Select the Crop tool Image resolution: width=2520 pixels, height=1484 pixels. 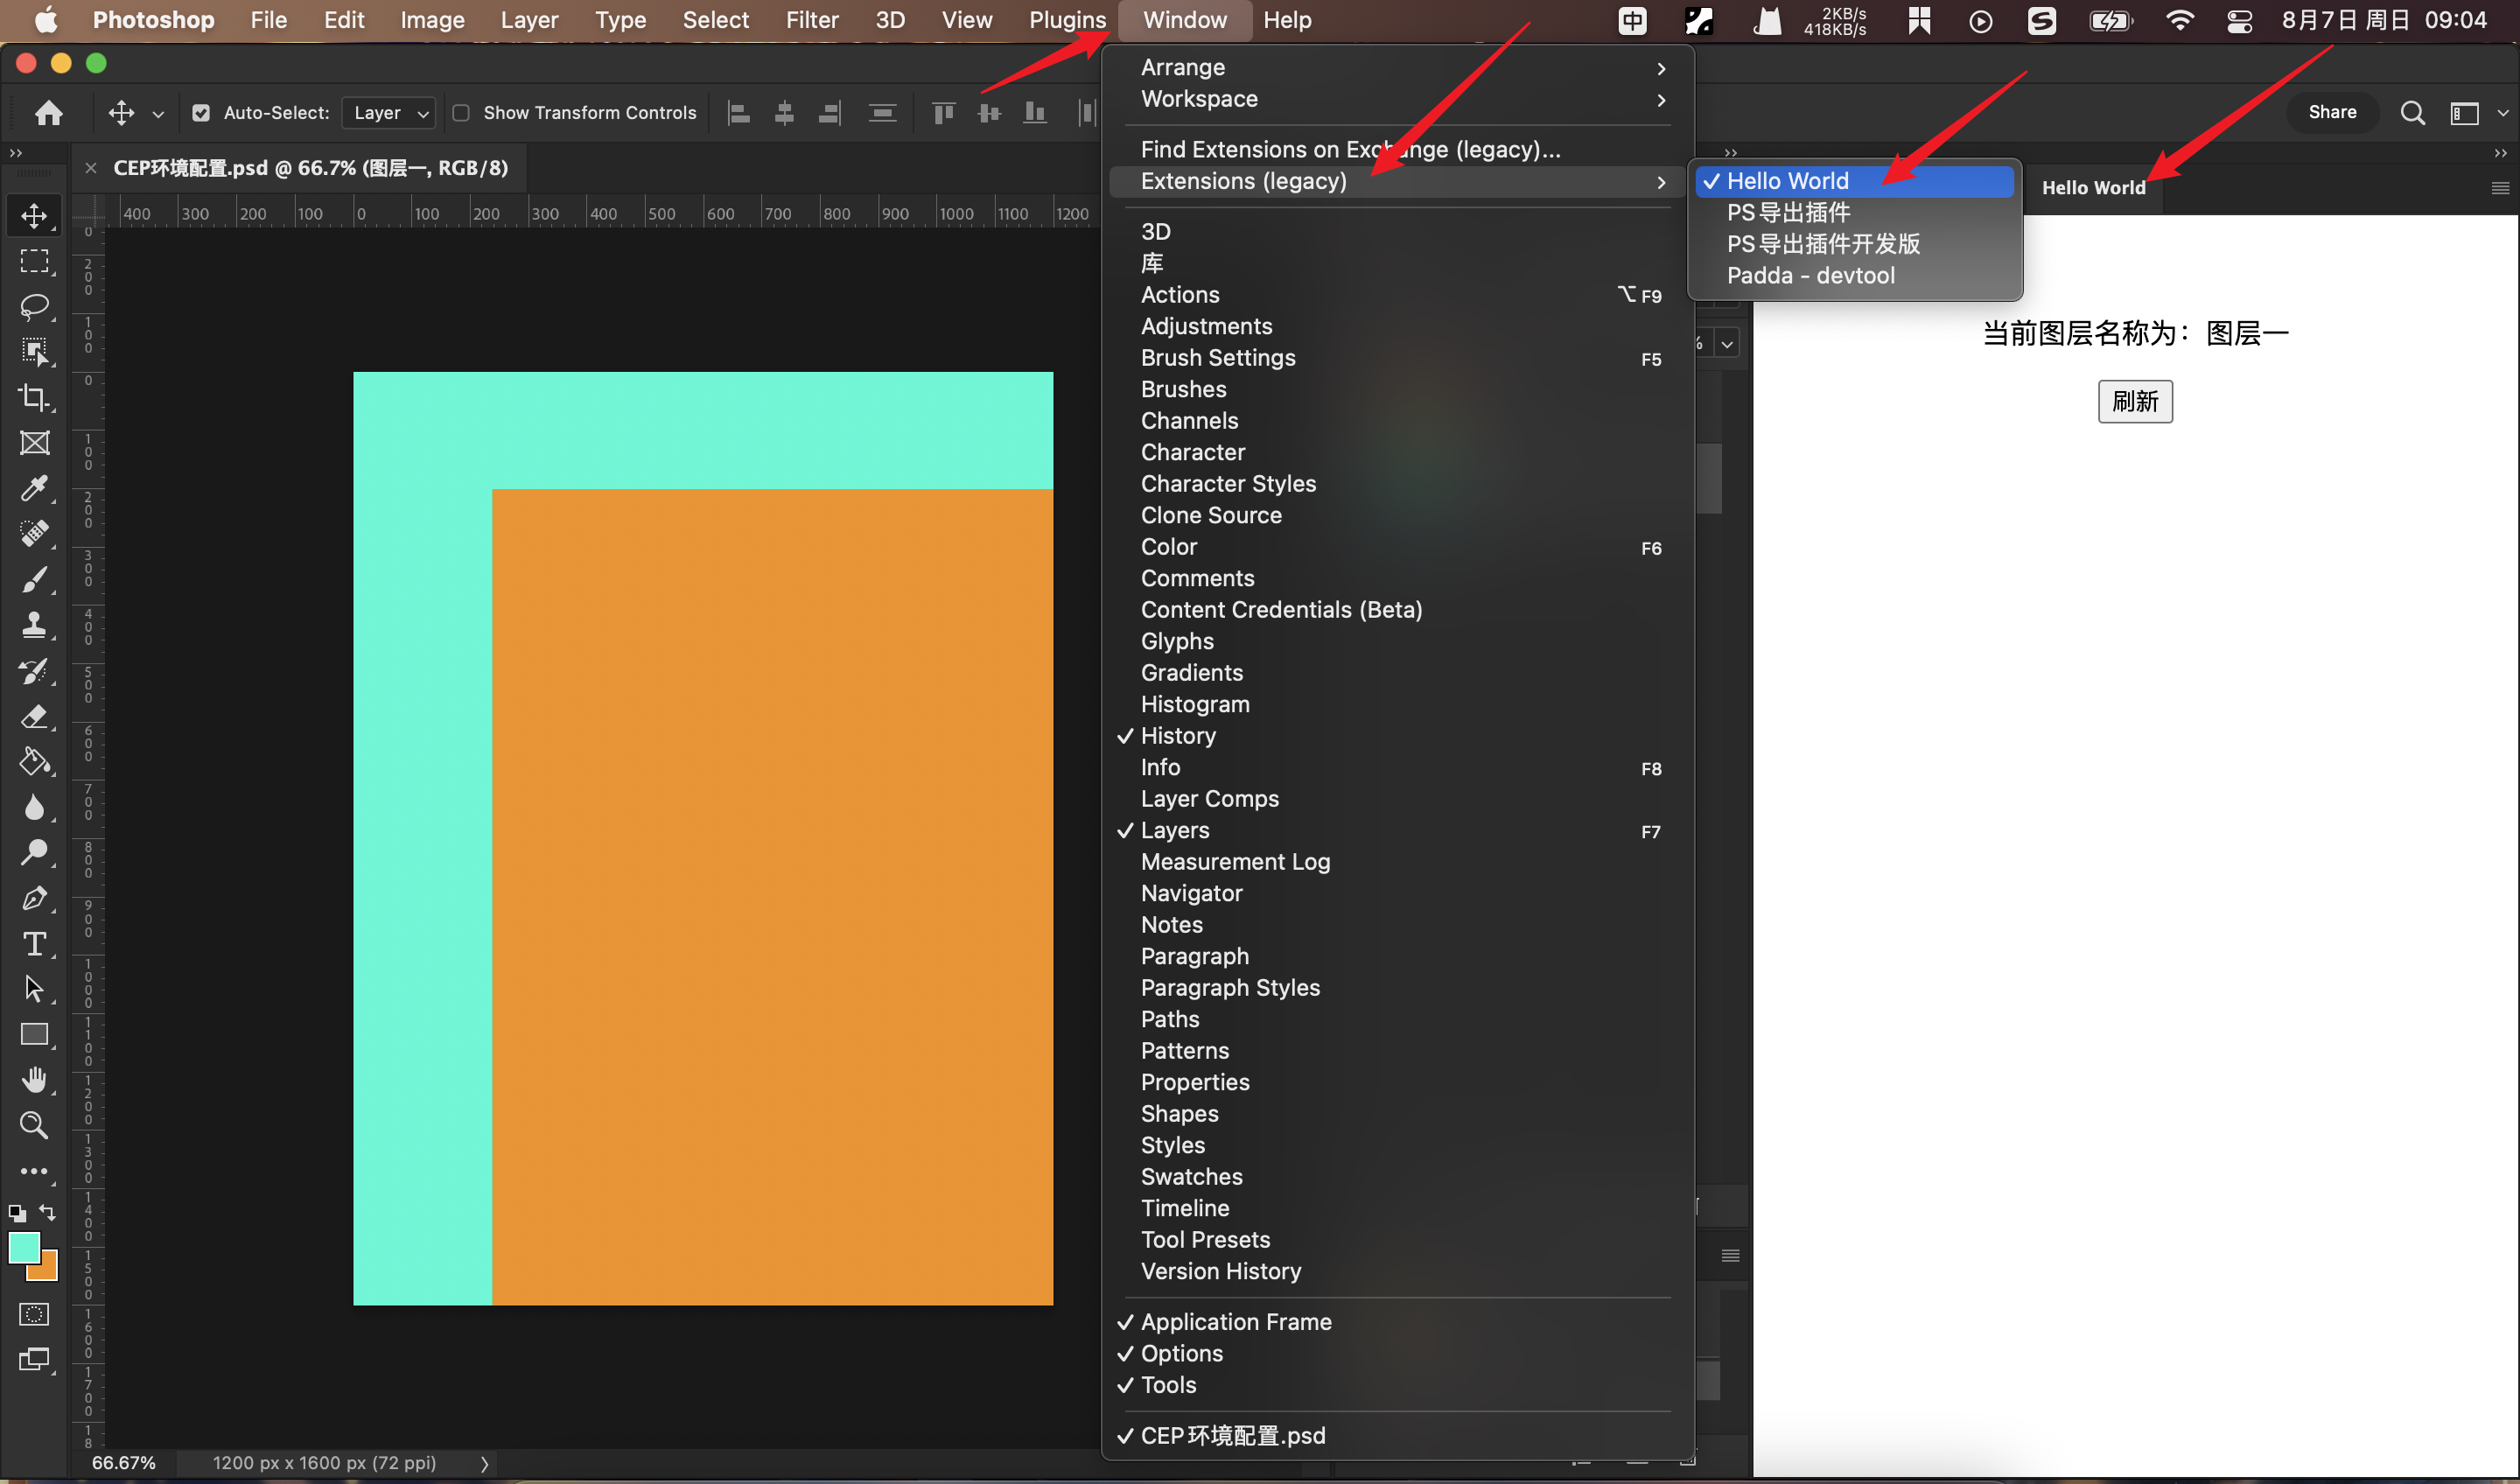(34, 397)
